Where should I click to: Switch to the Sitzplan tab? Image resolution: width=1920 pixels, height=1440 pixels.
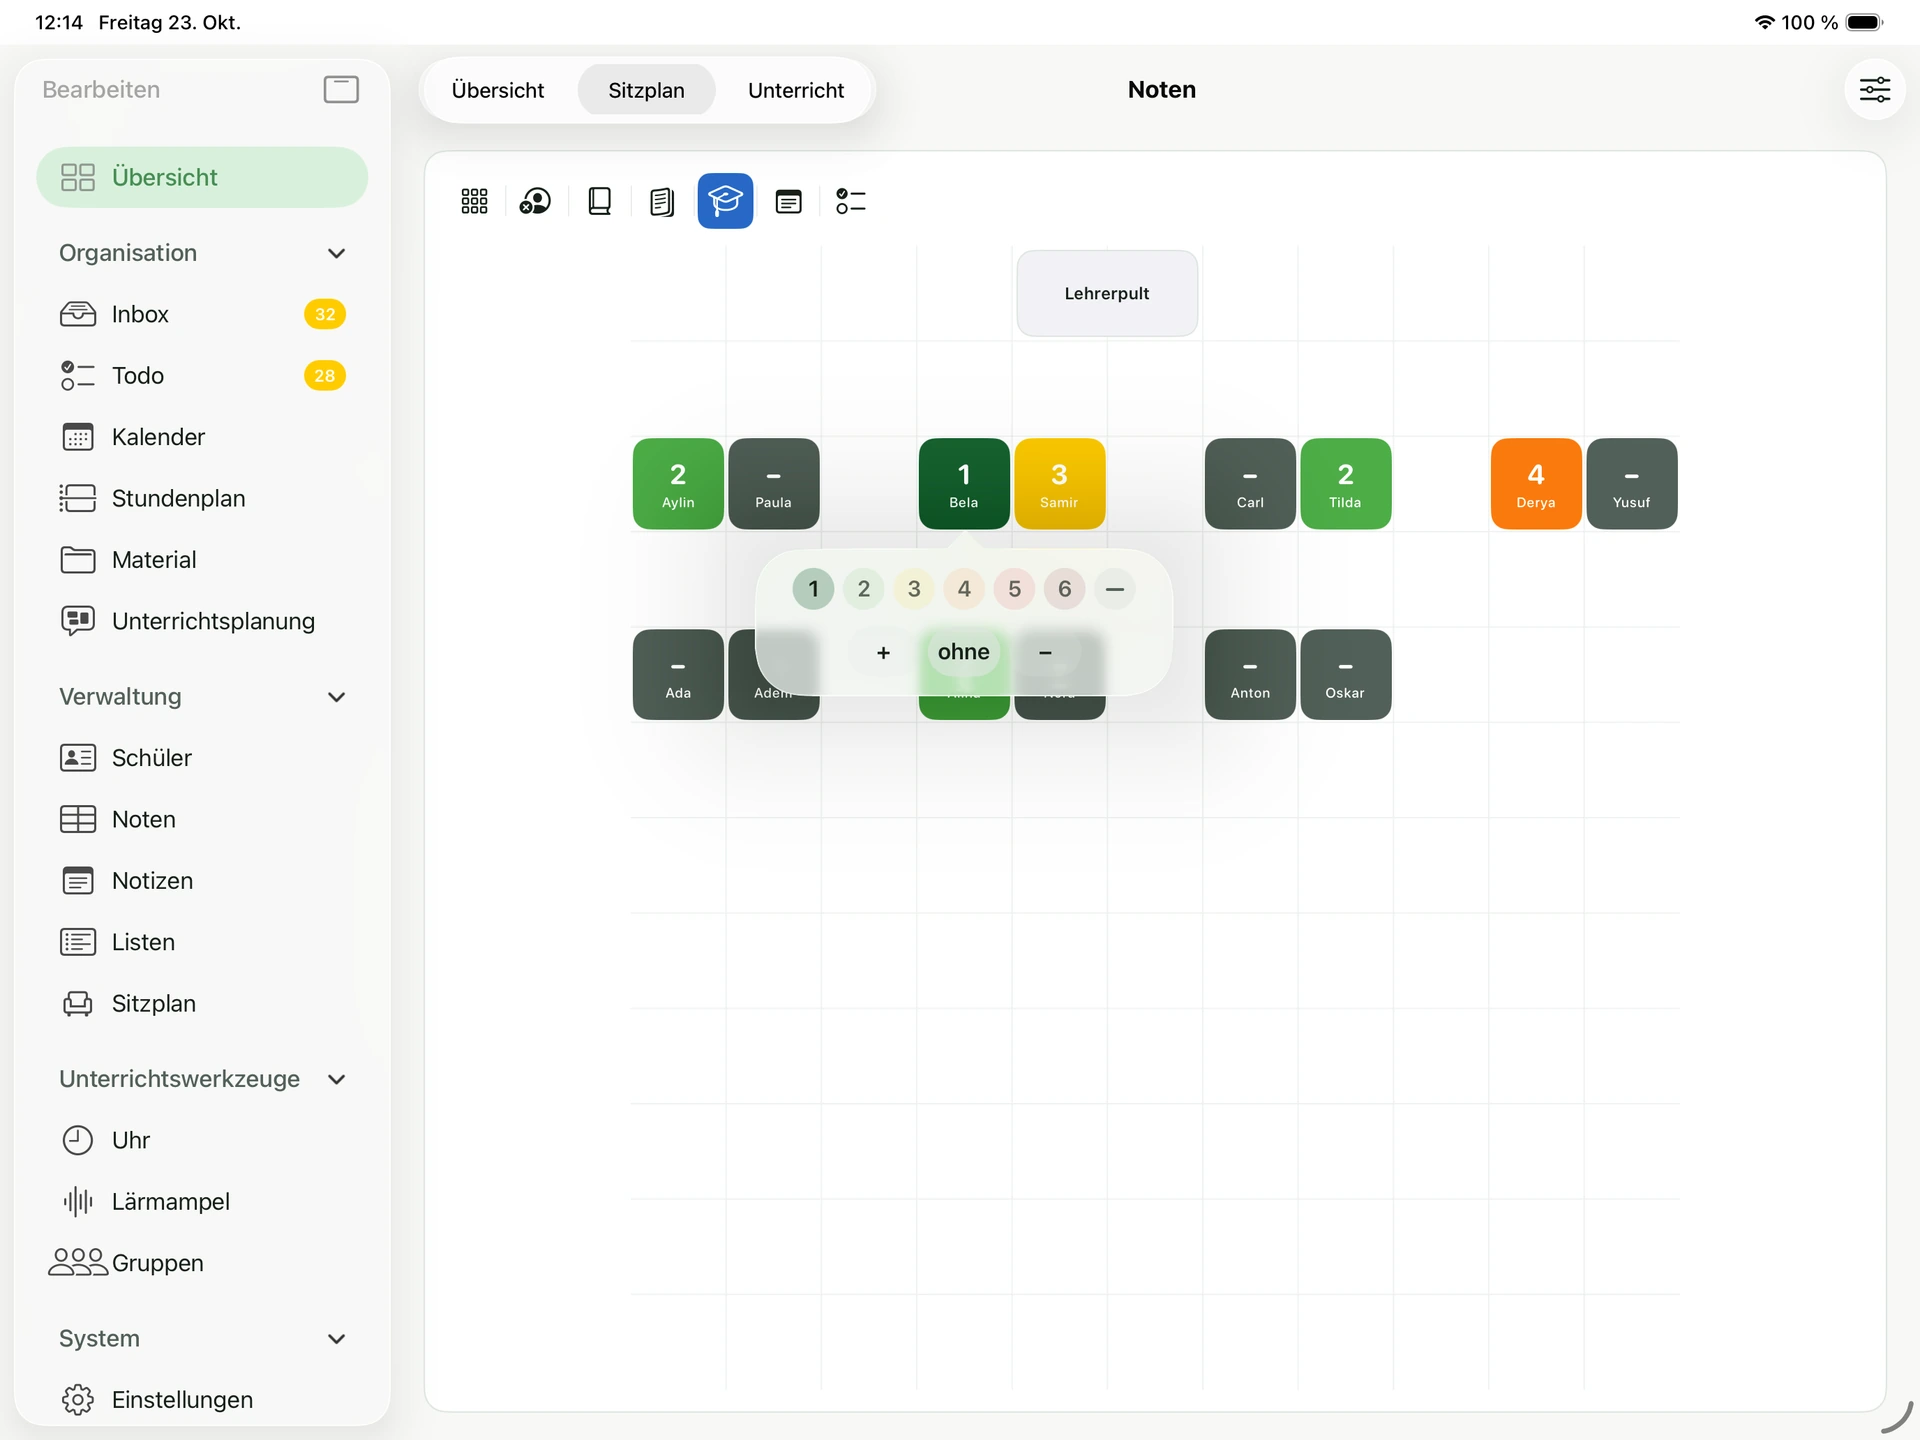pos(646,90)
